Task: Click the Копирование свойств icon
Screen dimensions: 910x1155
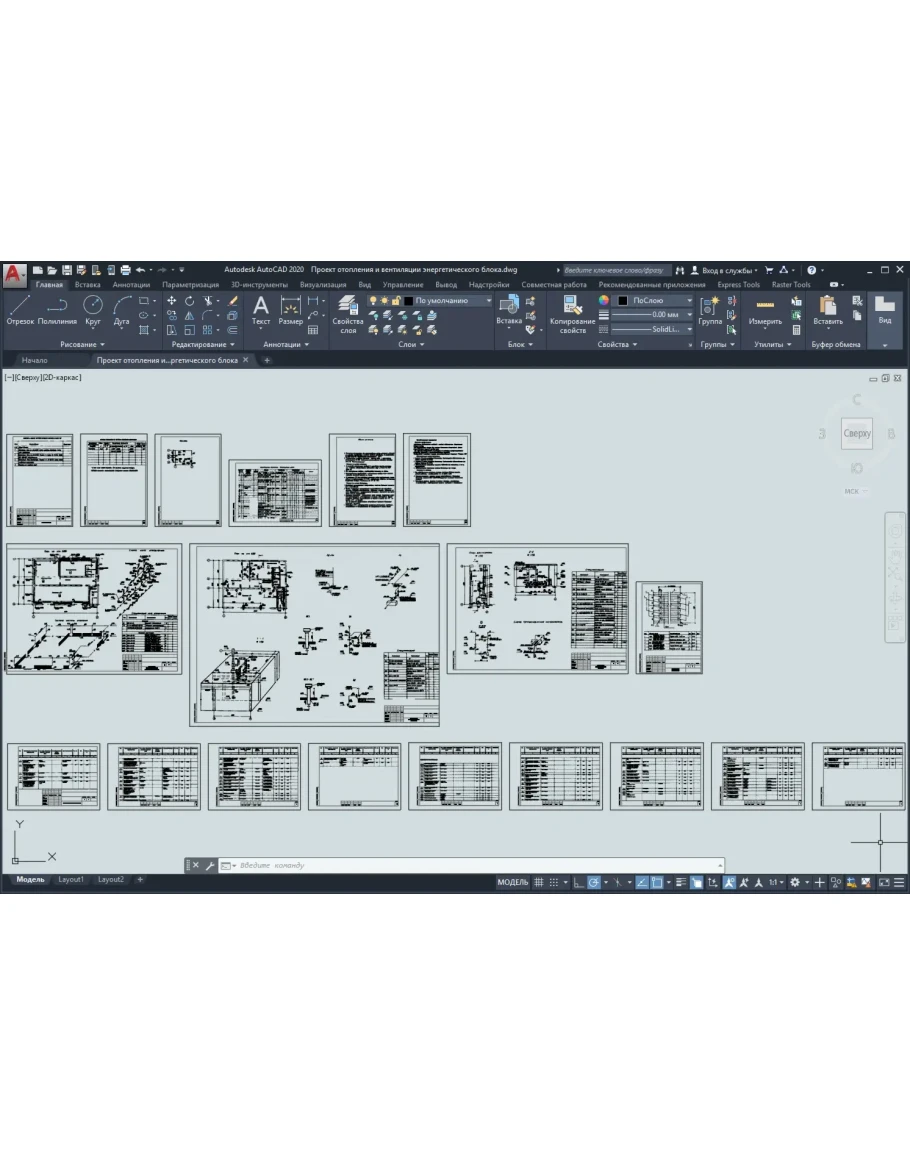Action: [573, 310]
